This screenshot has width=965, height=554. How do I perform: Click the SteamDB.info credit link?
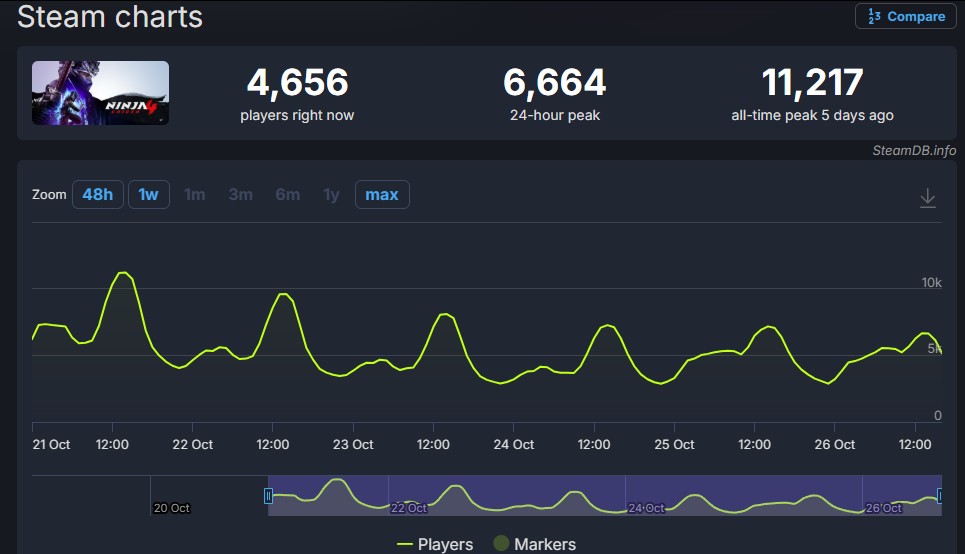914,150
